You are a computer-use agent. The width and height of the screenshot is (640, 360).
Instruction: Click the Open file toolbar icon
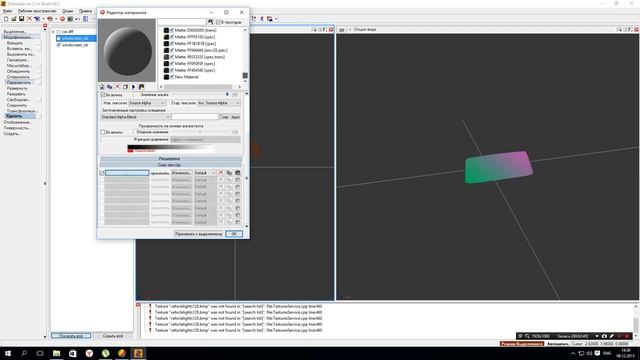point(13,19)
